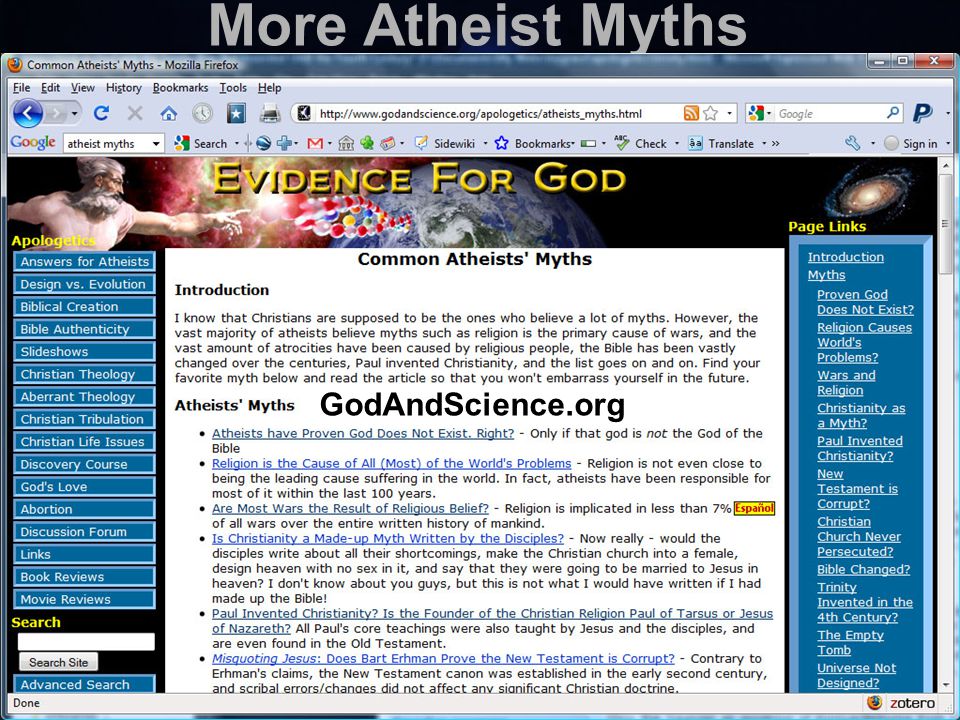Open Sidewiki from Google Toolbar
960x720 pixels.
445,143
